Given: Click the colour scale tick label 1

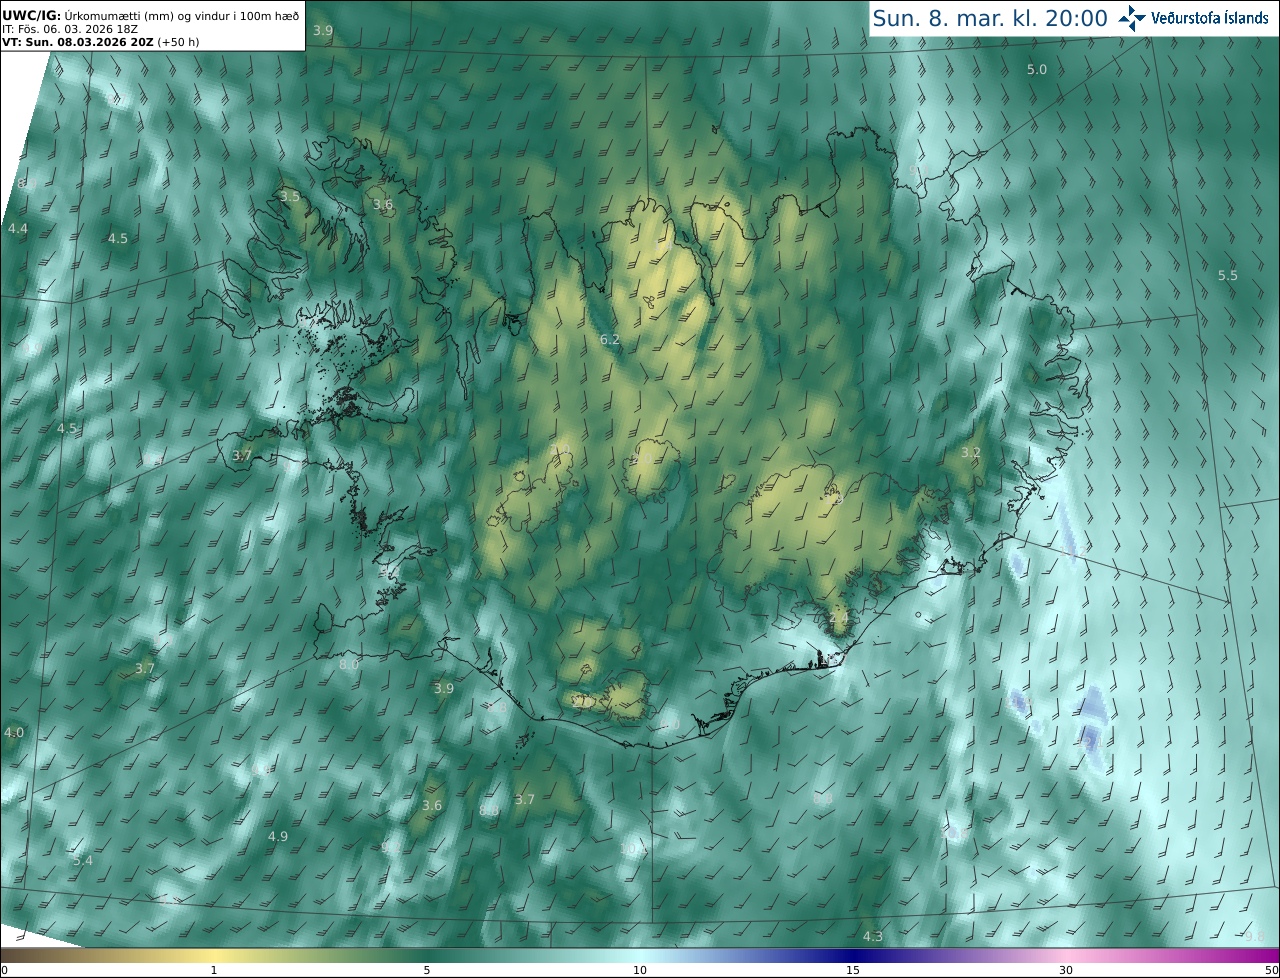Looking at the screenshot, I should [x=214, y=970].
